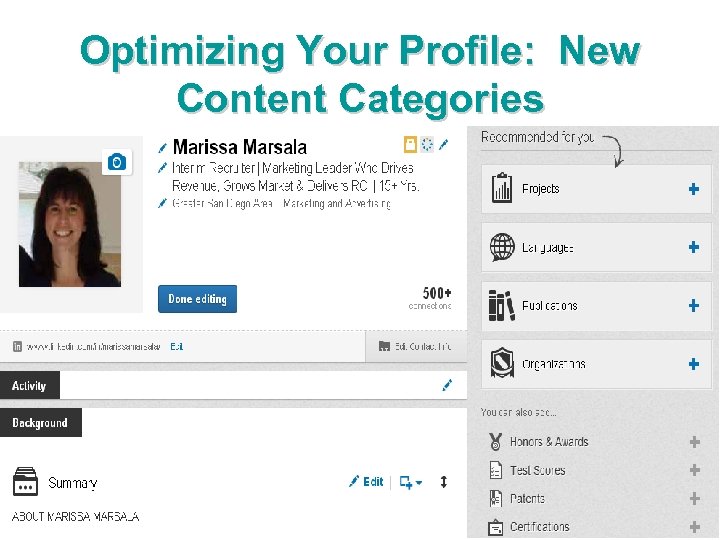Click the Certifications label

(540, 527)
